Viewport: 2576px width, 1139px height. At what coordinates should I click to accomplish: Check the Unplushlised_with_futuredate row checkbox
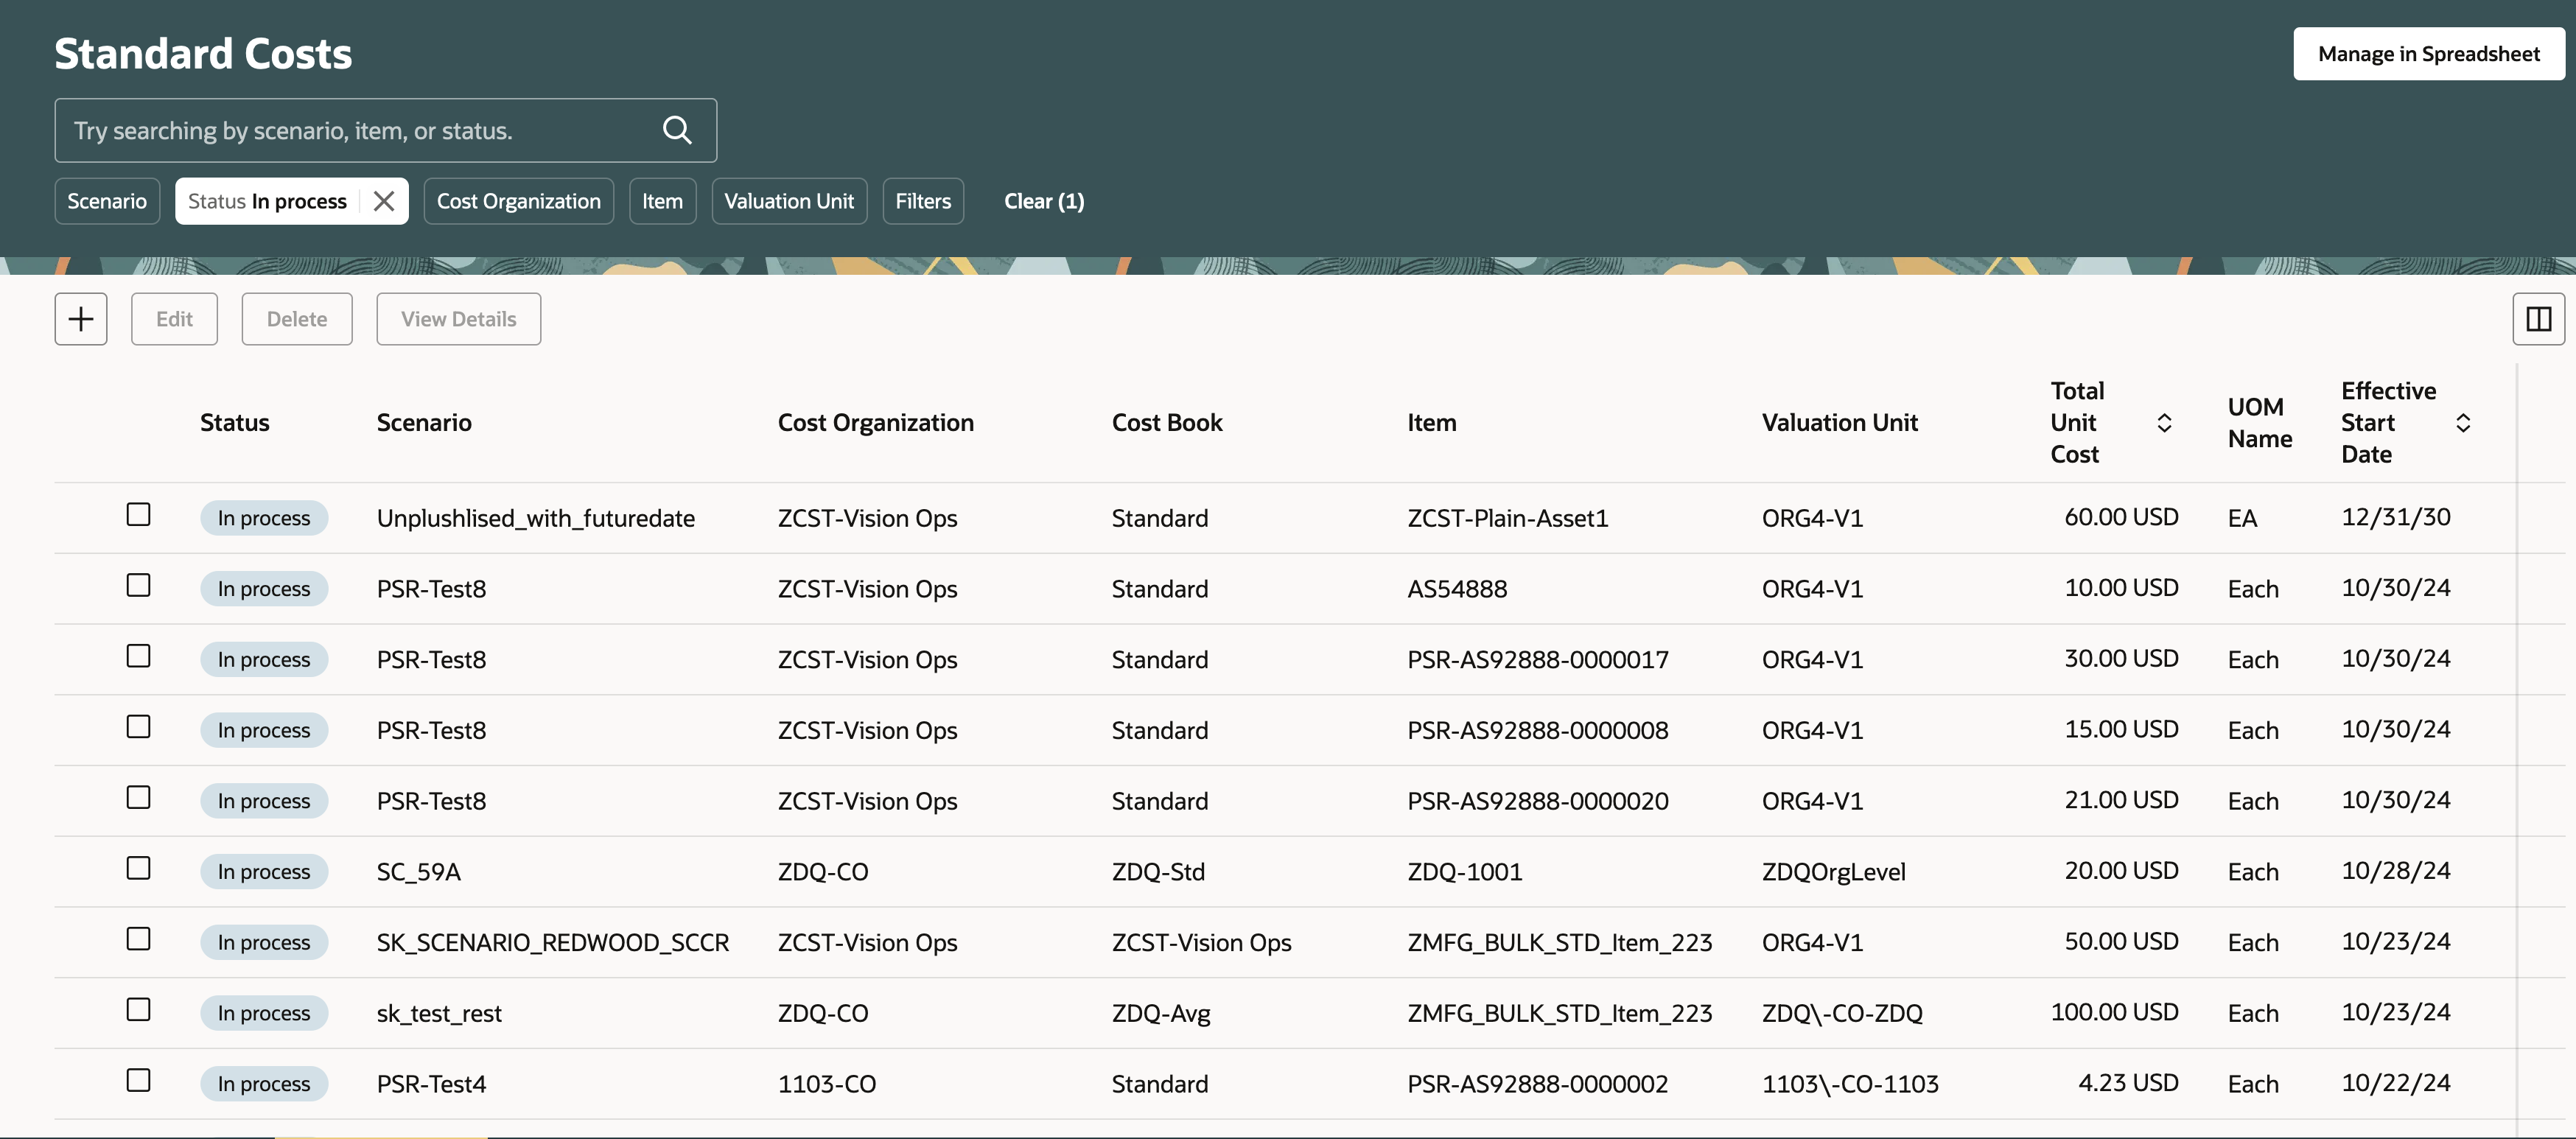(x=139, y=515)
